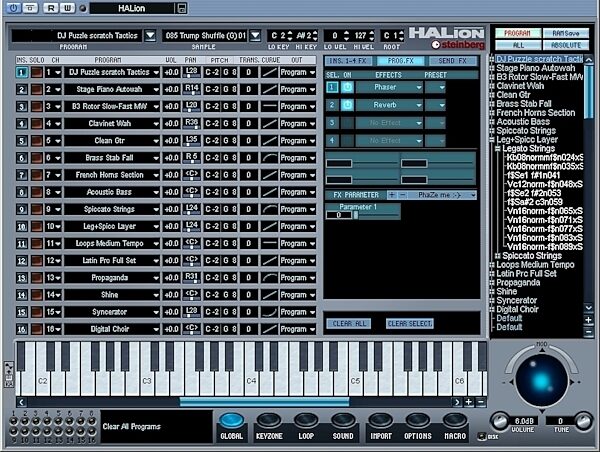The width and height of the screenshot is (600, 452).
Task: Open the preset save disk icon
Action: (x=182, y=8)
